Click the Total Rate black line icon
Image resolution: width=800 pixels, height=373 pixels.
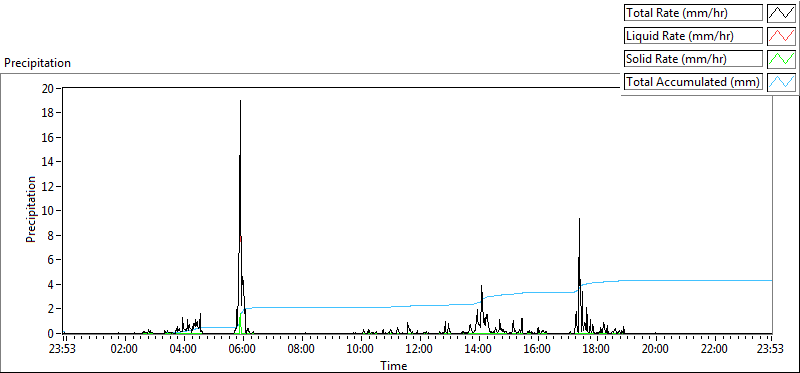(782, 13)
